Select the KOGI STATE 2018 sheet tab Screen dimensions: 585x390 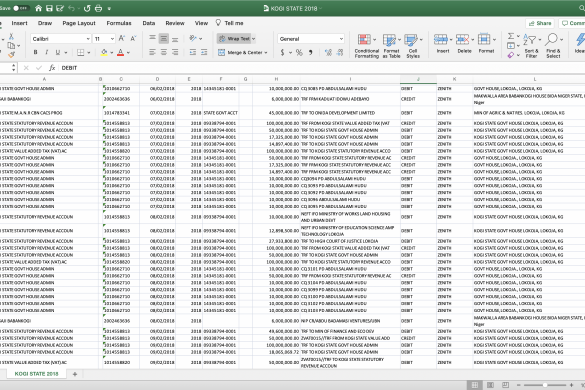(36, 374)
